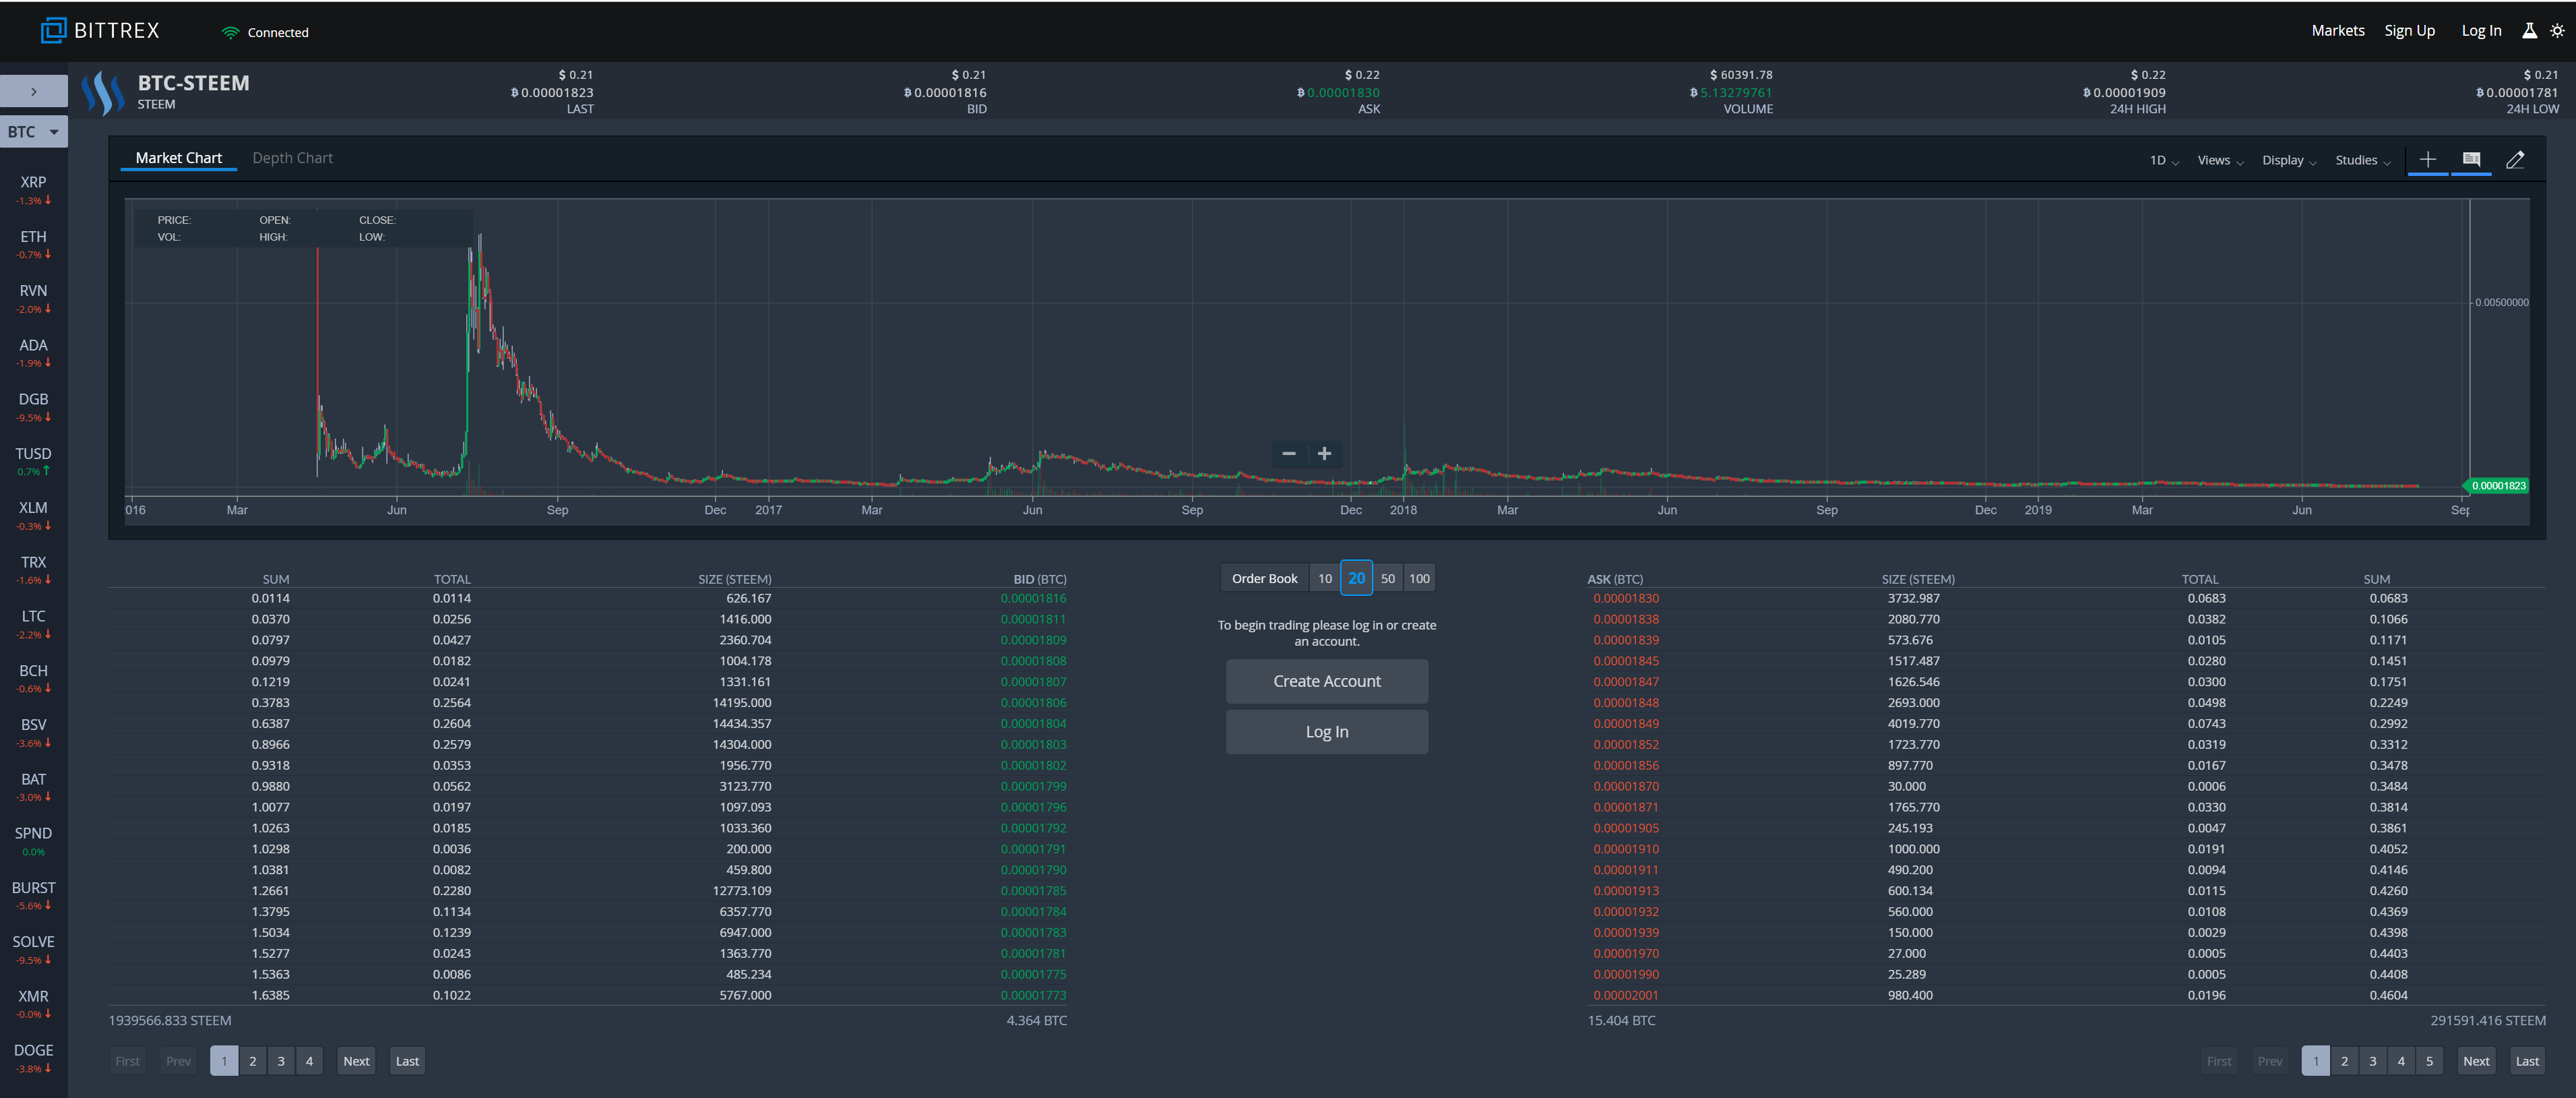Image resolution: width=2576 pixels, height=1098 pixels.
Task: Click Last on bid order book pagination
Action: [x=407, y=1061]
